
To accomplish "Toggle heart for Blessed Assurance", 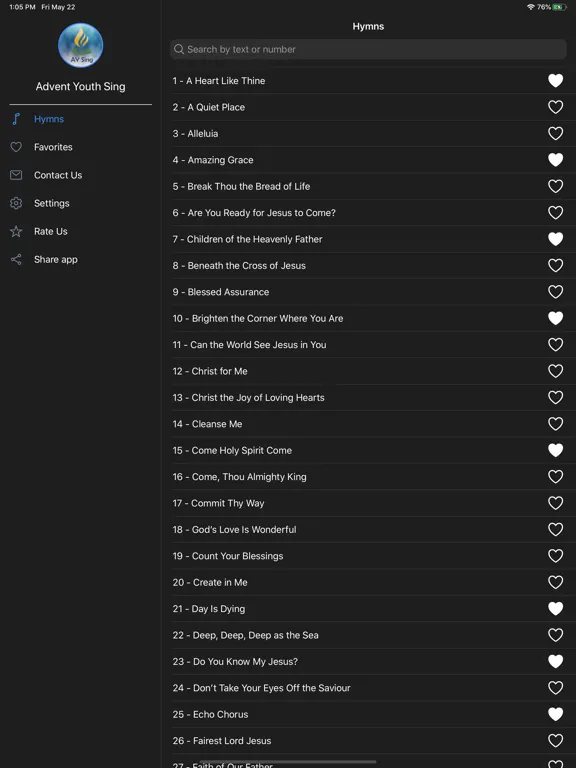I will pos(555,292).
